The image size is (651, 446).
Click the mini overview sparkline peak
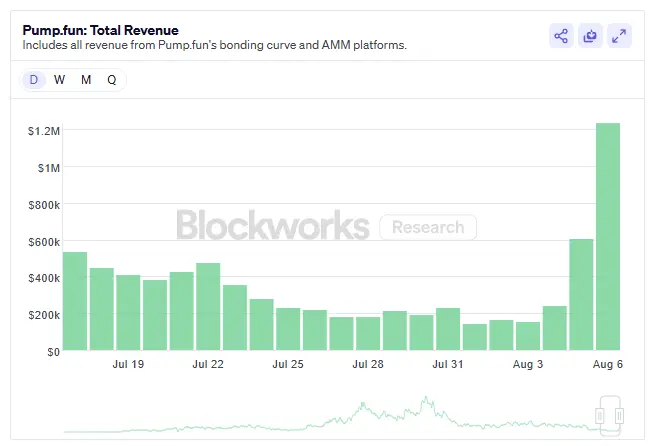pyautogui.click(x=426, y=399)
